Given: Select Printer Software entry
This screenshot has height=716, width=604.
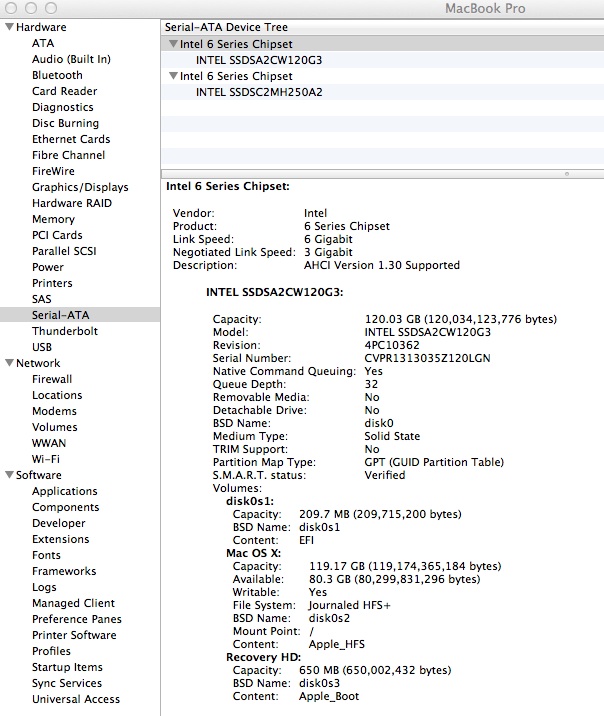Looking at the screenshot, I should pyautogui.click(x=74, y=635).
